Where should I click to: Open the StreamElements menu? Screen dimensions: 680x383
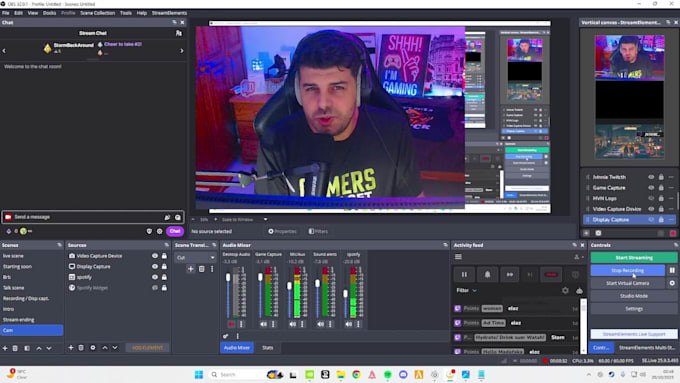[x=169, y=13]
